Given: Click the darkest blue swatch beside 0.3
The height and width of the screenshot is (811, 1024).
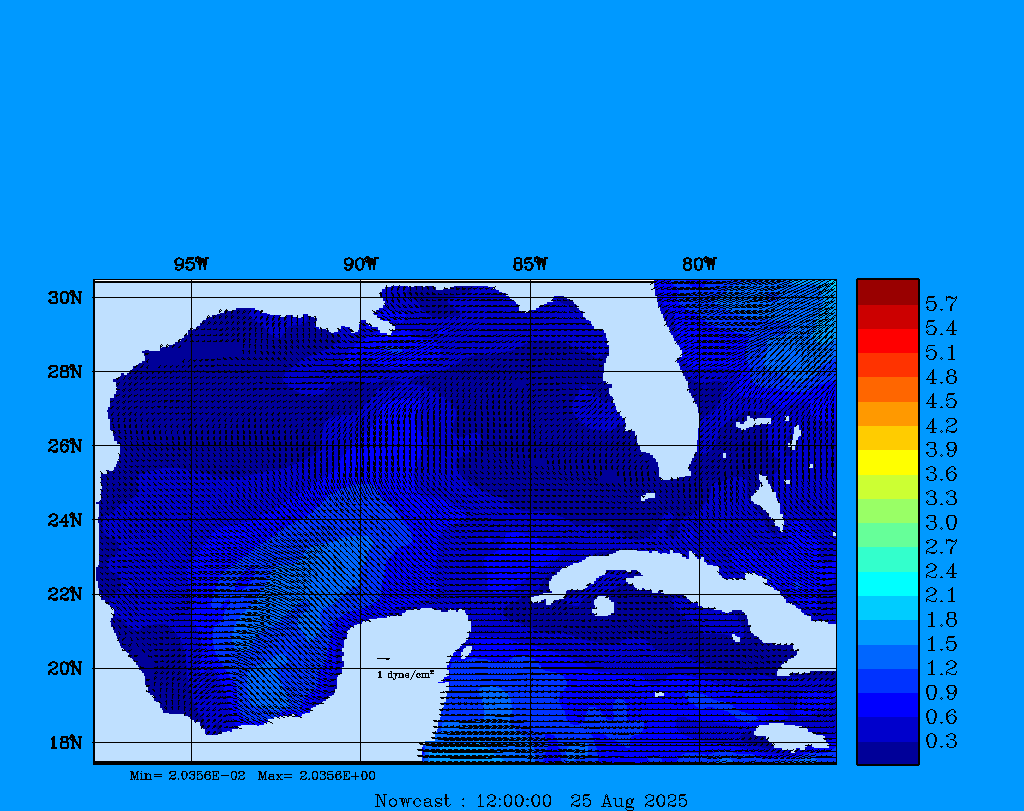Looking at the screenshot, I should point(887,752).
